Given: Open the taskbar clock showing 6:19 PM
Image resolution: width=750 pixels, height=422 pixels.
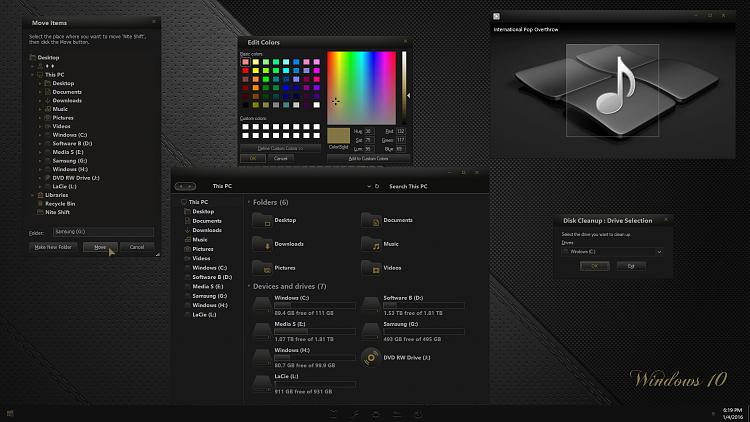Looking at the screenshot, I should (732, 413).
